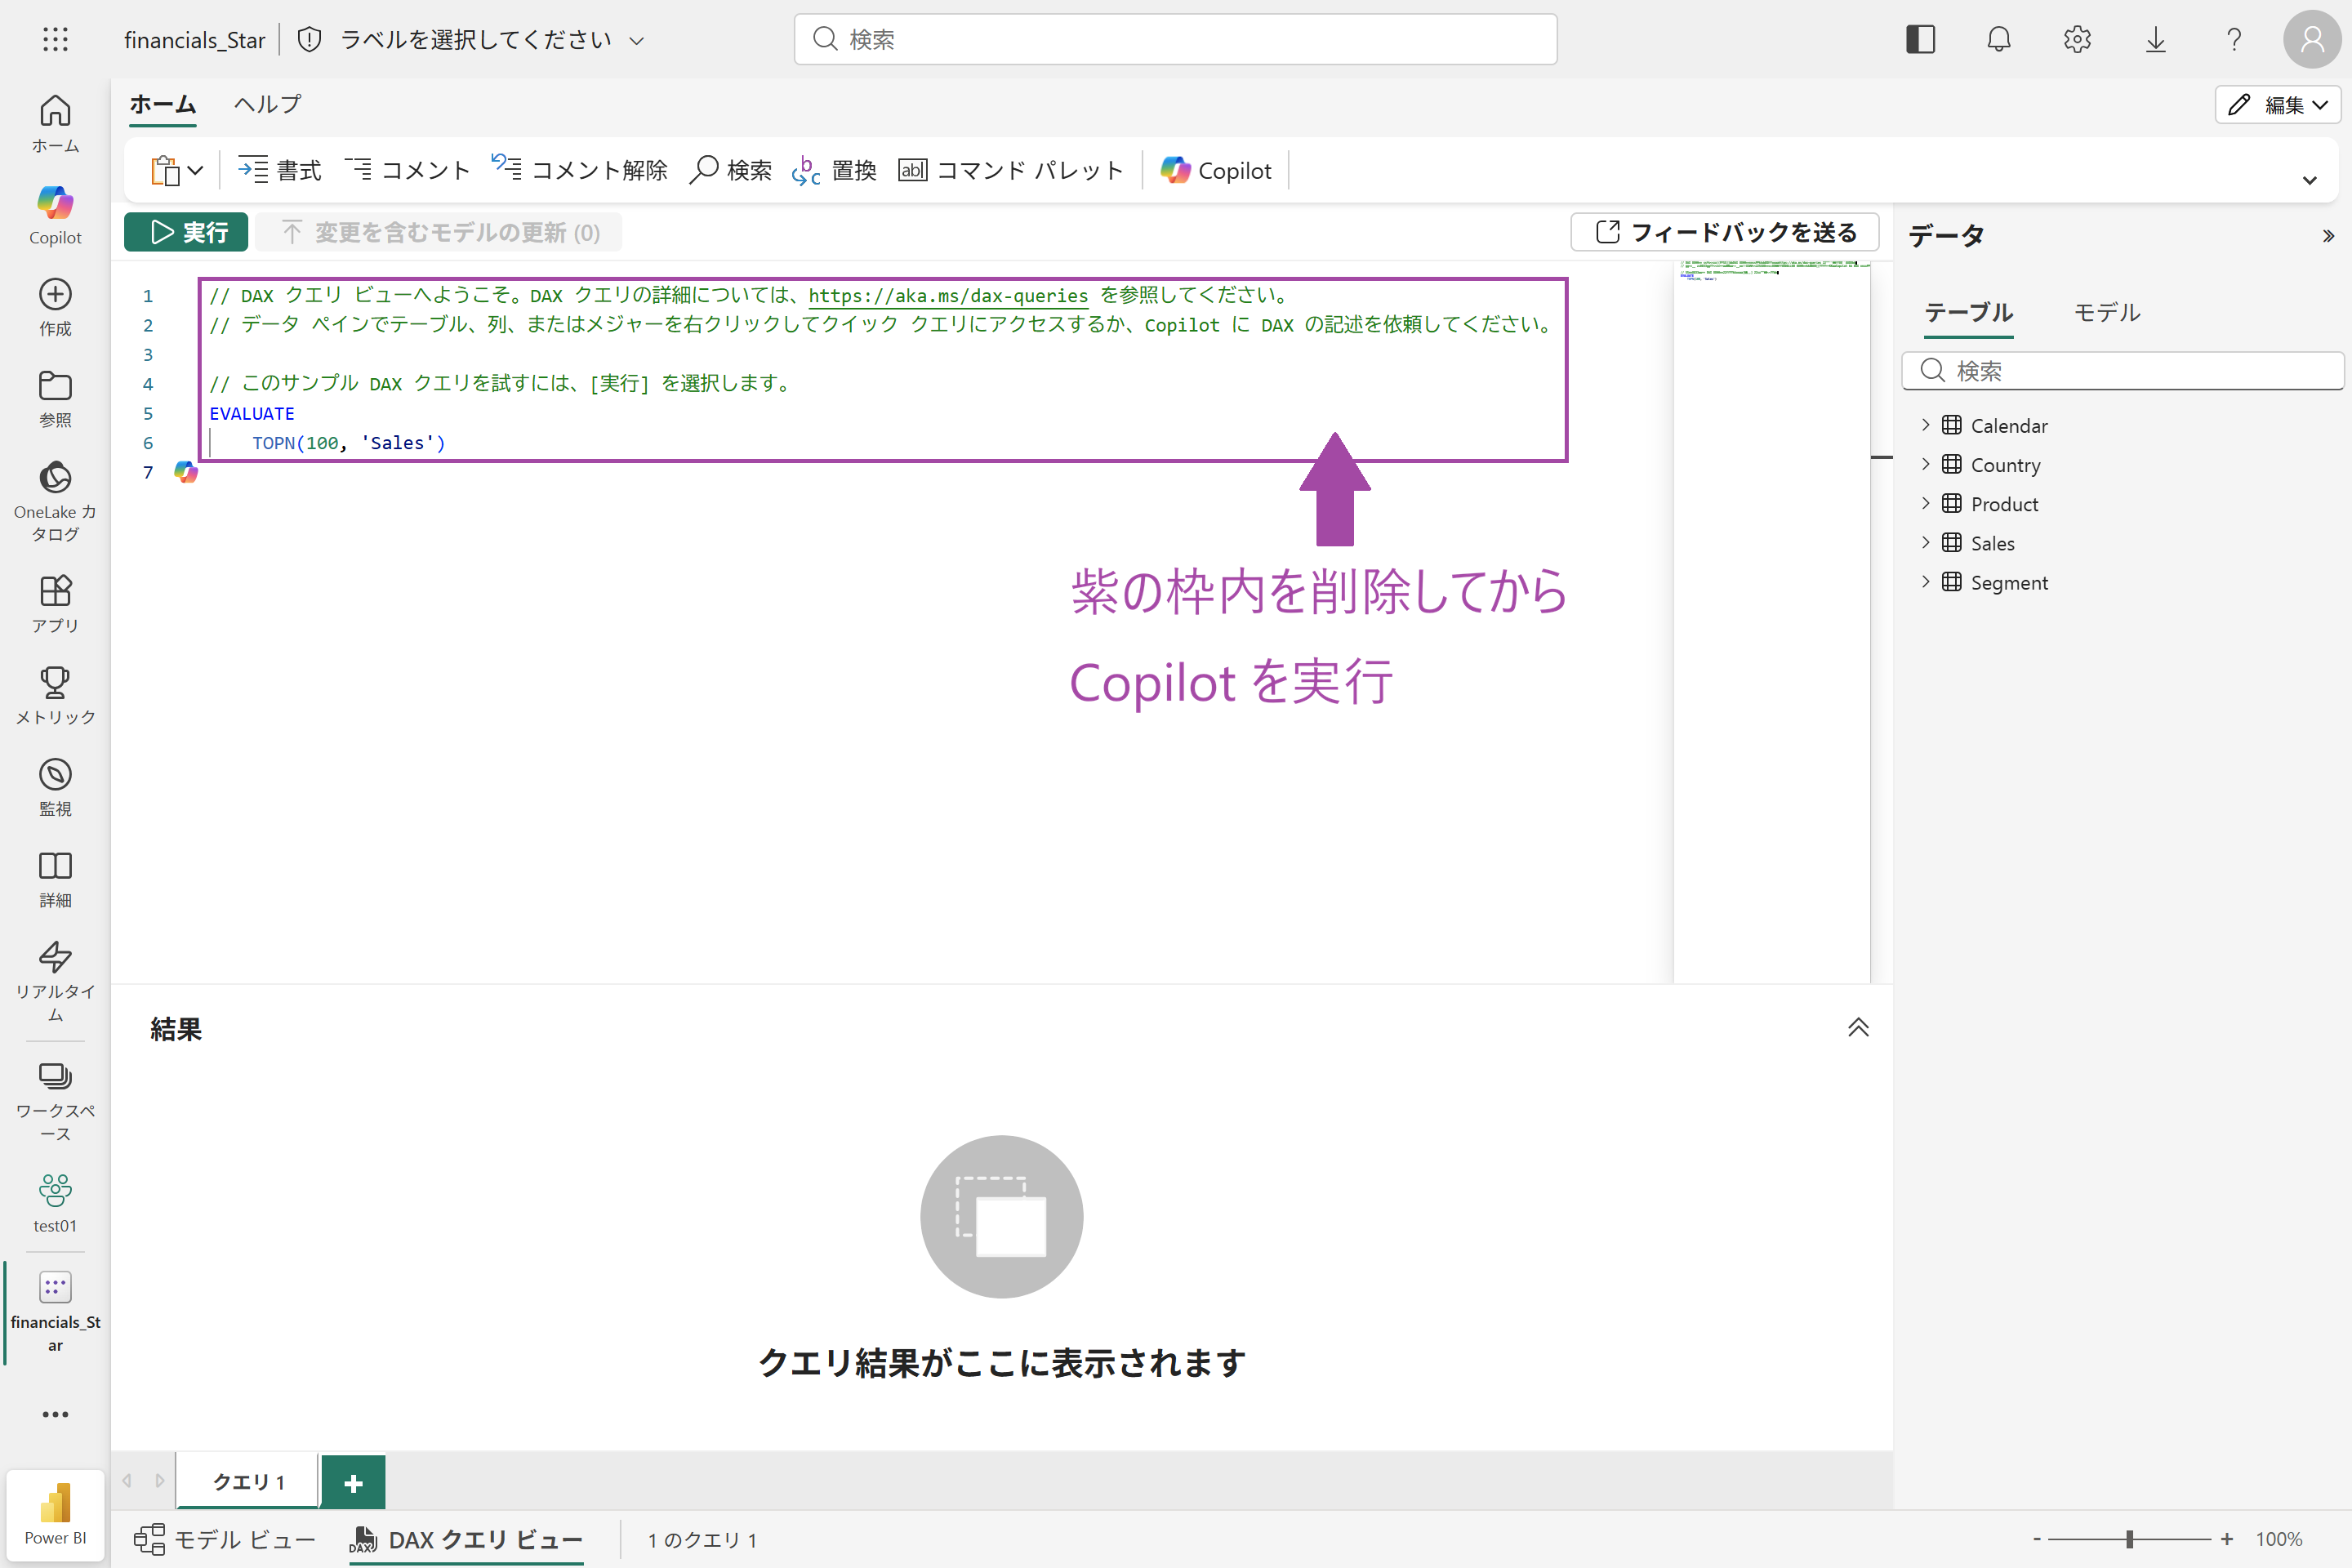Image resolution: width=2352 pixels, height=1568 pixels.
Task: Open the ヘルプ ribbon tab
Action: tap(267, 104)
